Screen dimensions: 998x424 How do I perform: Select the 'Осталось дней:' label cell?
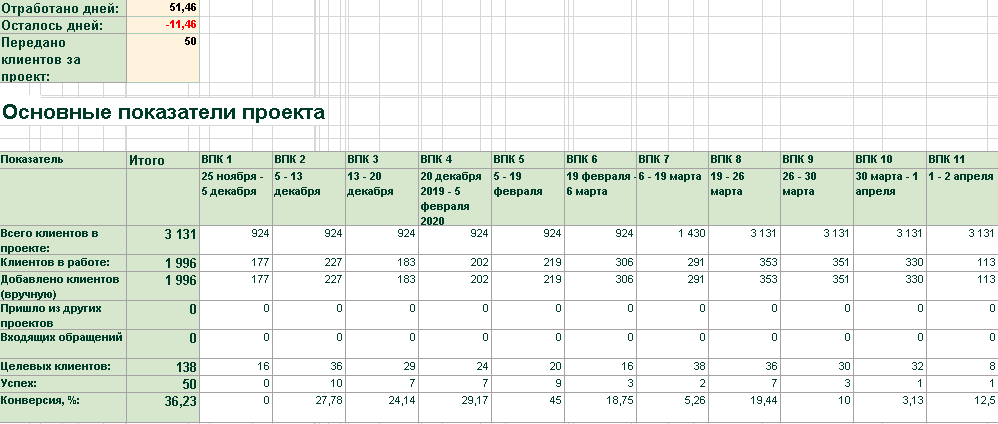point(63,25)
